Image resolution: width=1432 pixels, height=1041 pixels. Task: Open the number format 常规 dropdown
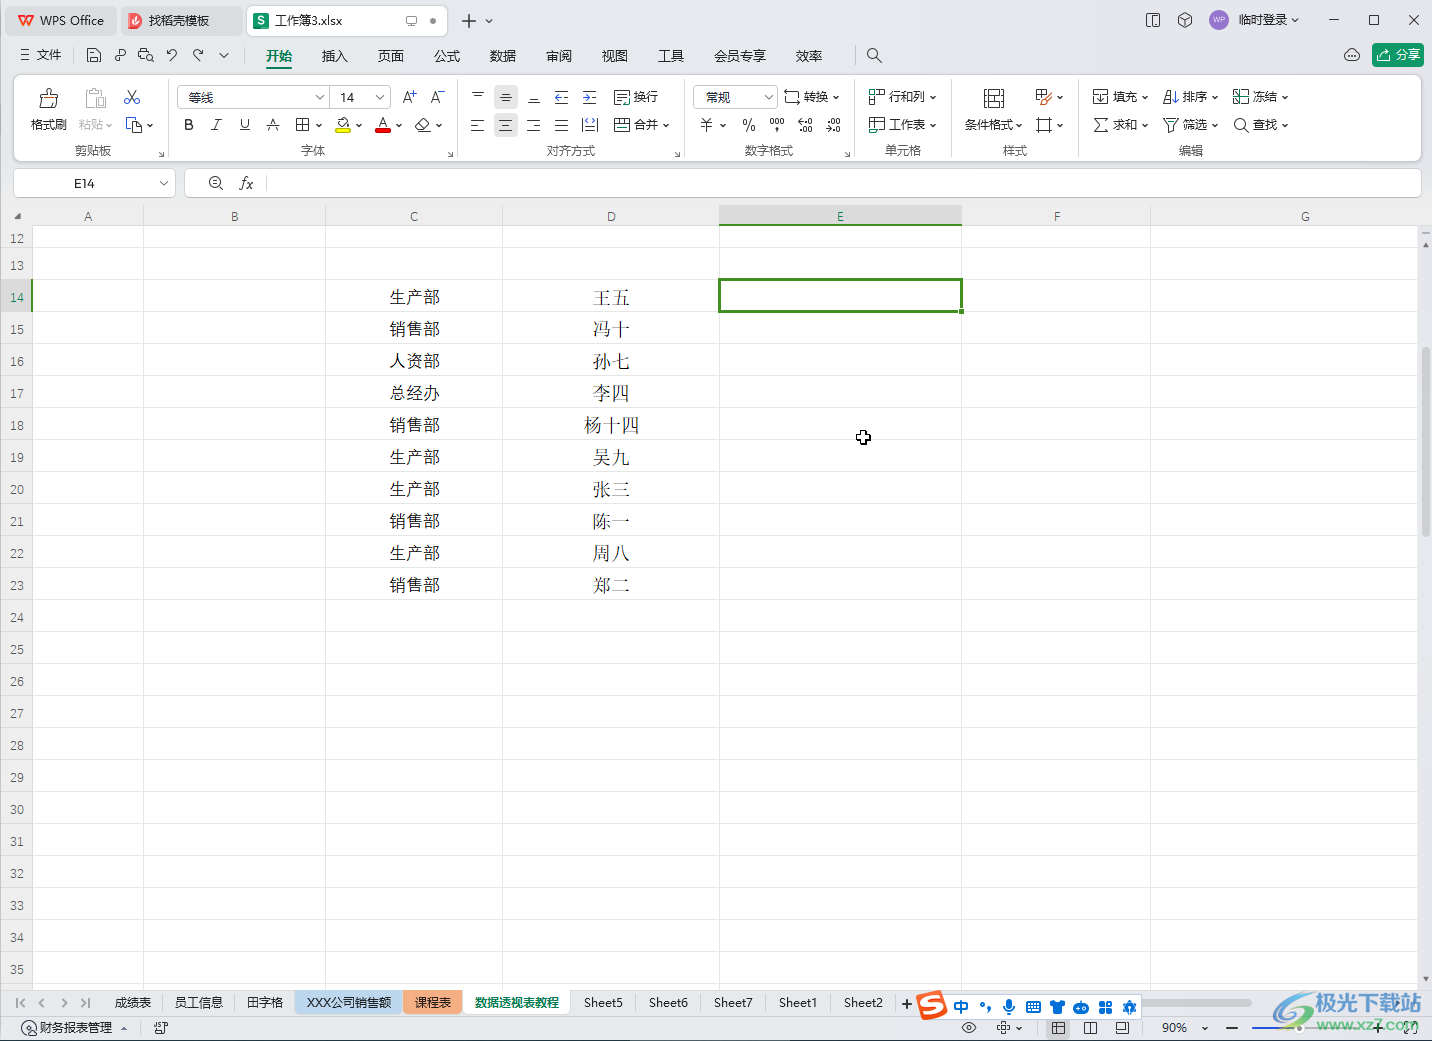(735, 97)
